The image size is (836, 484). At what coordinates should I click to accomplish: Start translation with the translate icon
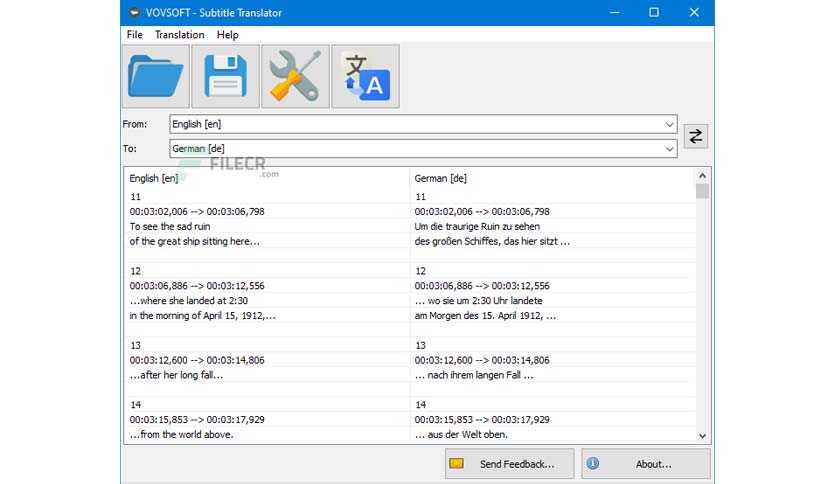(365, 76)
